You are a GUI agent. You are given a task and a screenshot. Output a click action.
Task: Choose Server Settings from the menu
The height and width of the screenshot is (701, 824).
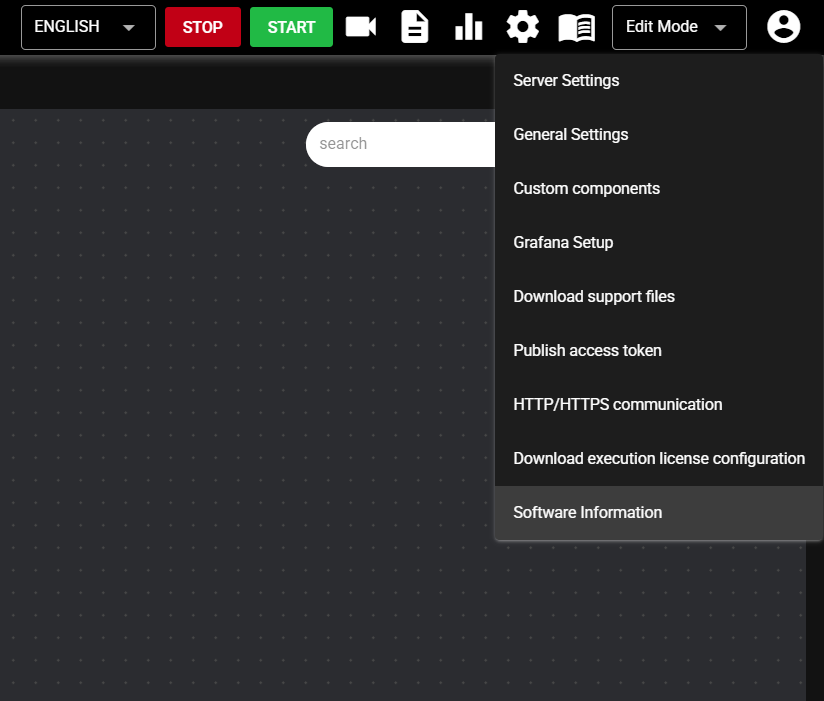click(566, 80)
